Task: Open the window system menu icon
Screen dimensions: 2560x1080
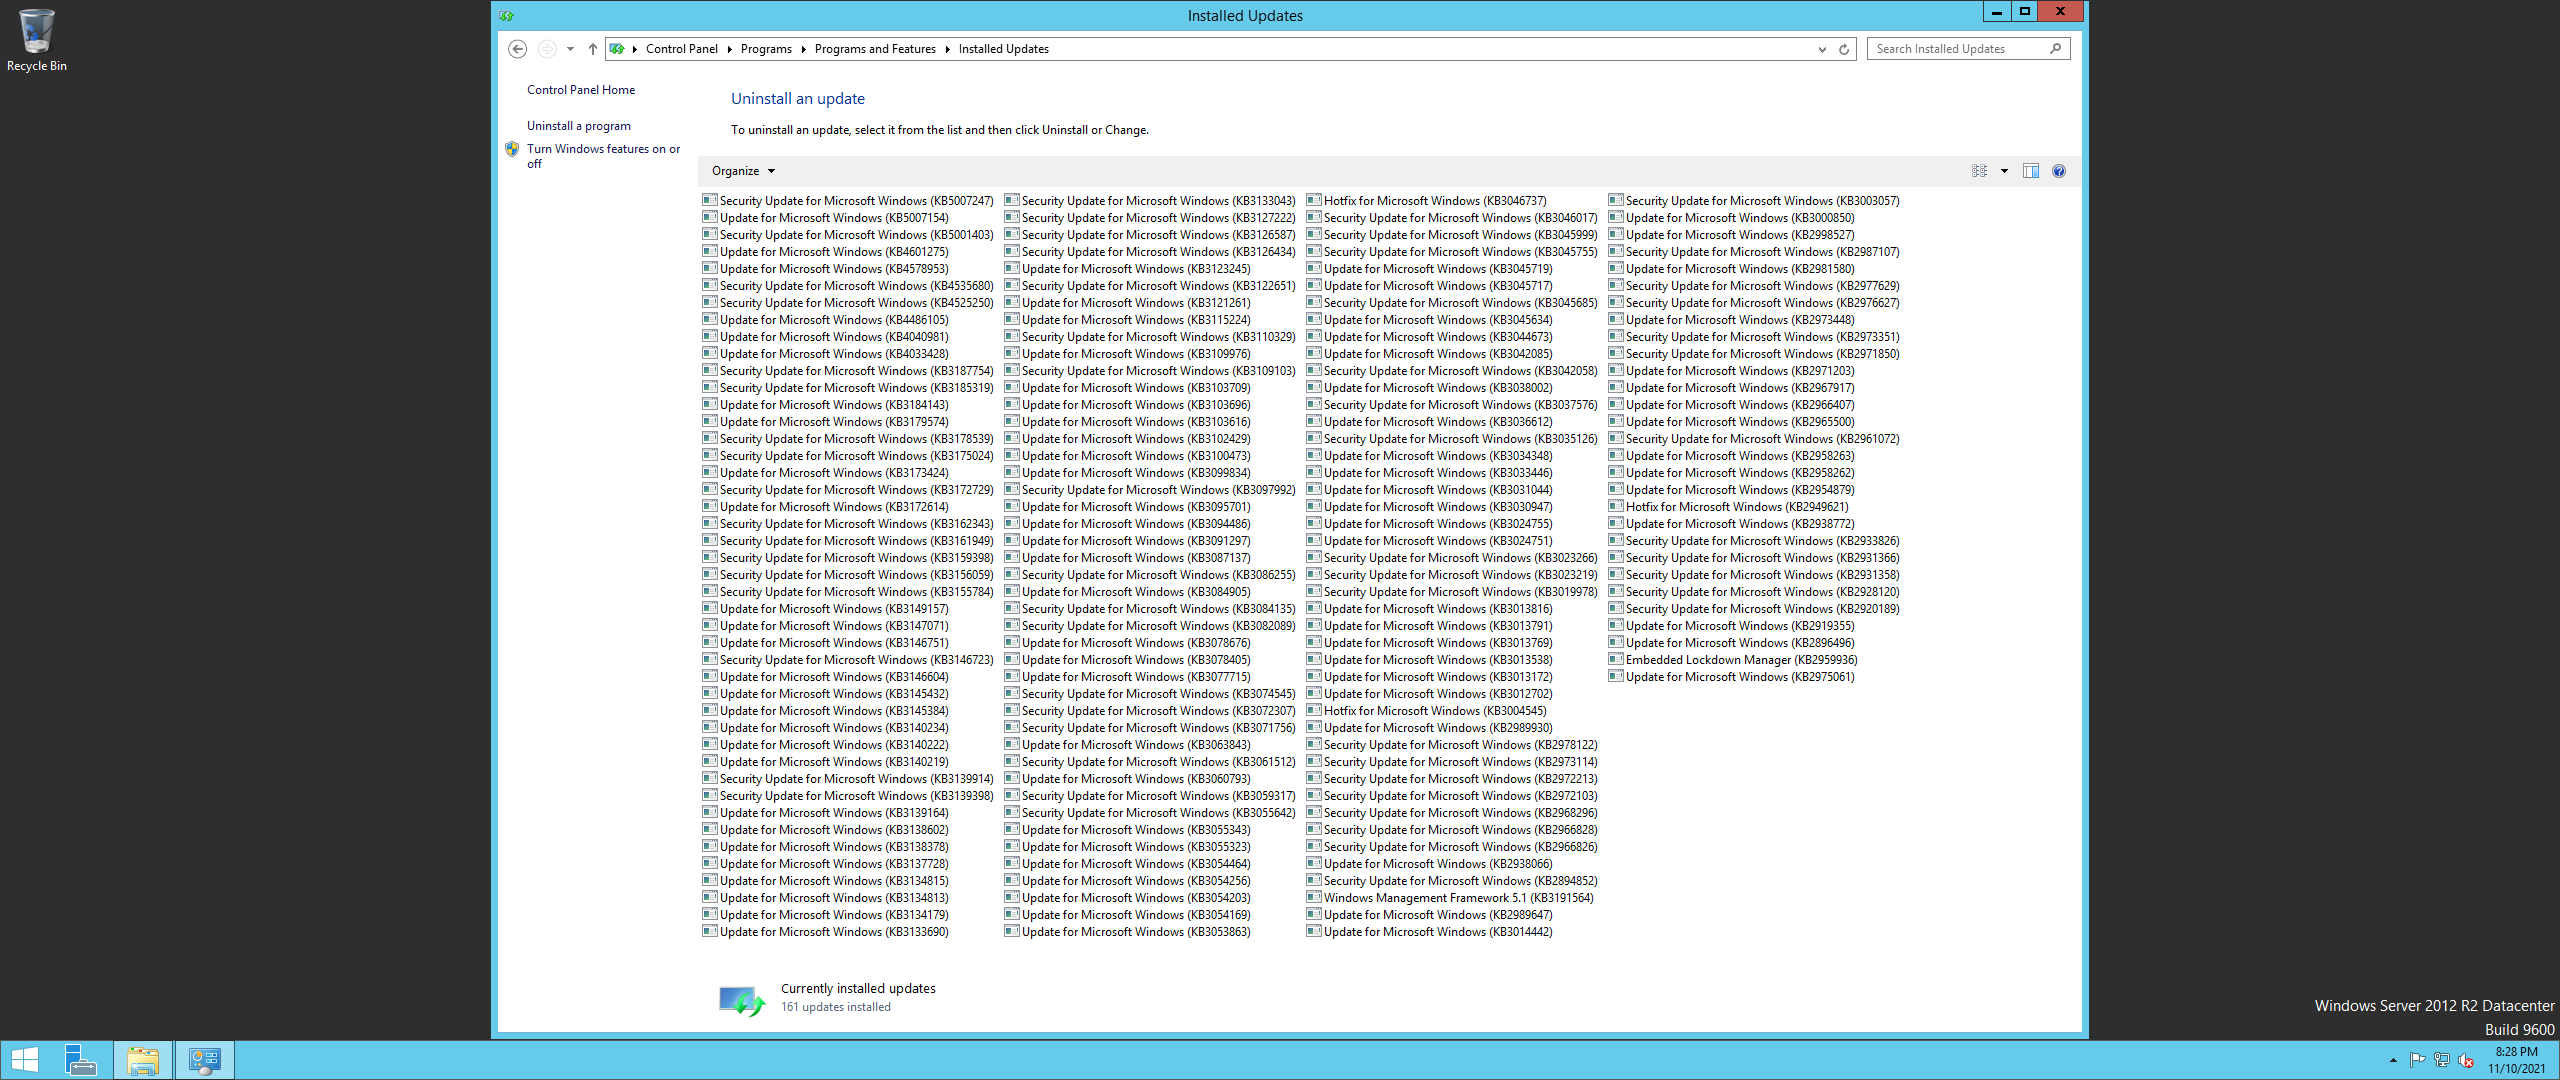Action: pyautogui.click(x=507, y=15)
